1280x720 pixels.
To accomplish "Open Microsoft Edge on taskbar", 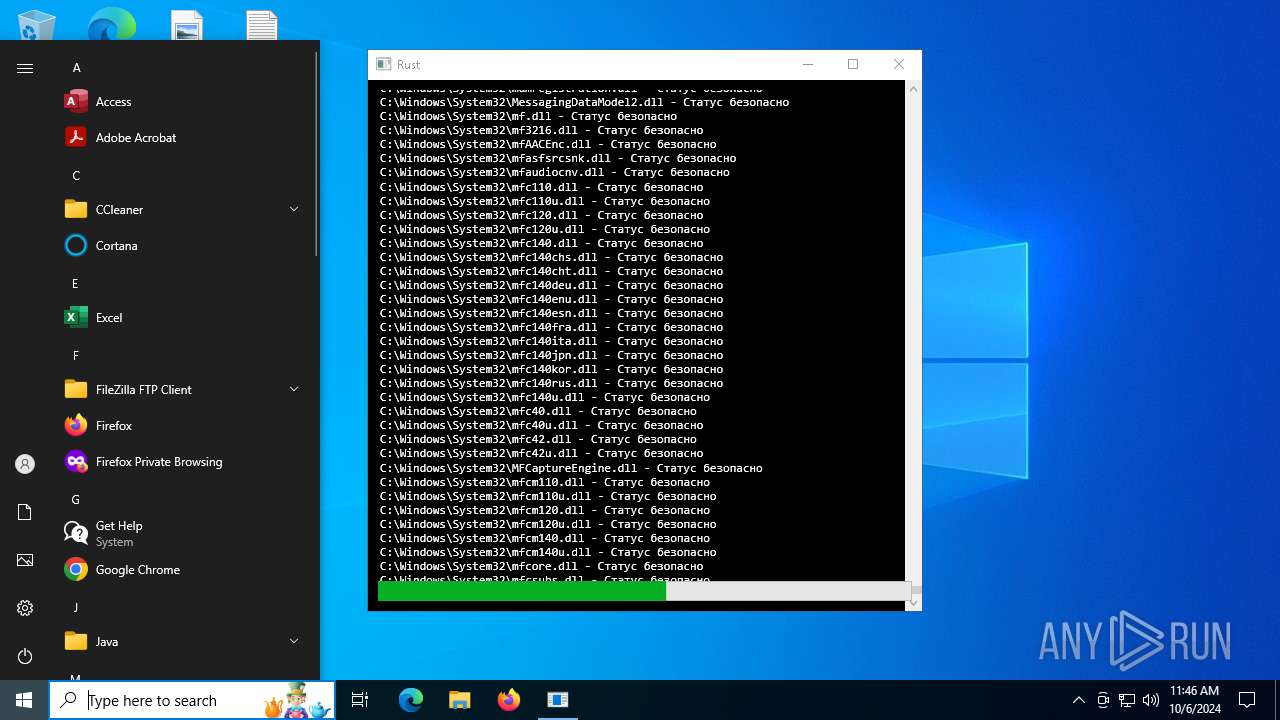I will [411, 700].
